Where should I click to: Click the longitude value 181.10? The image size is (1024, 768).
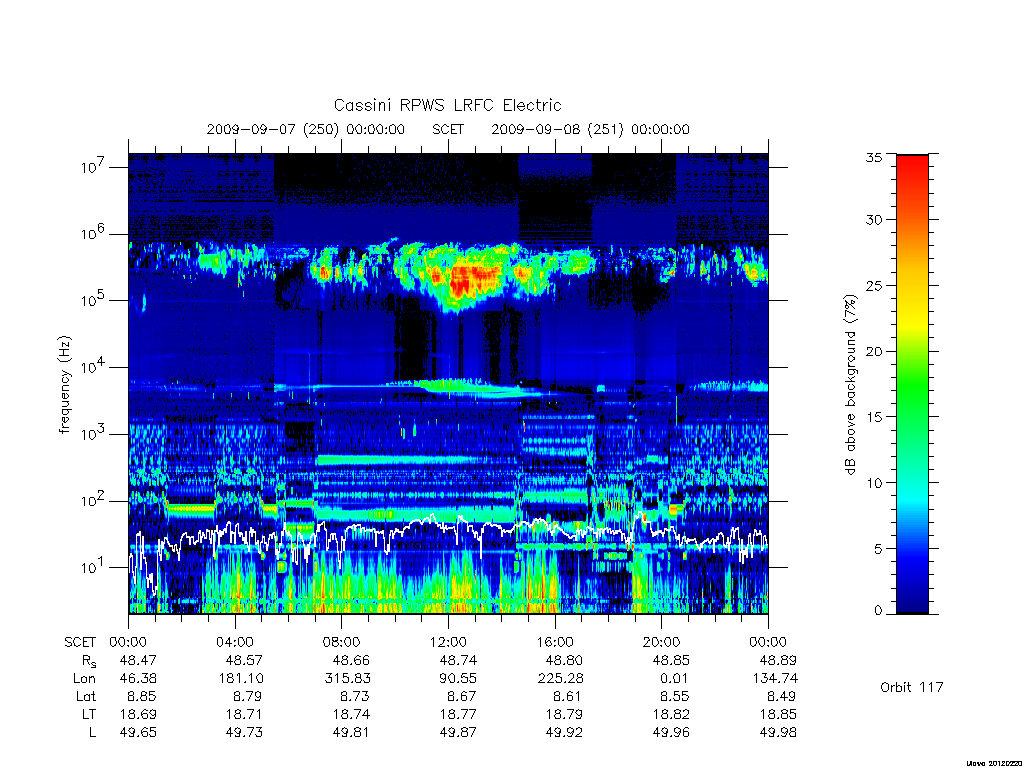click(240, 679)
